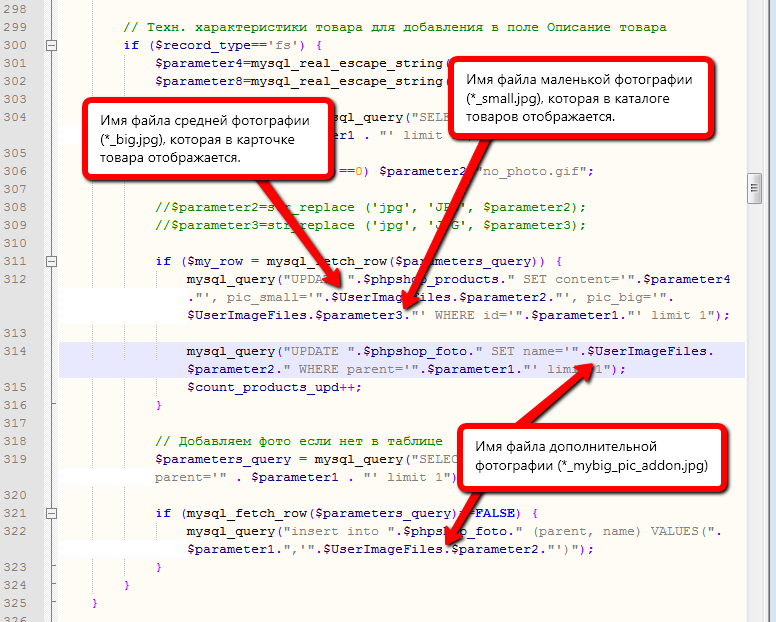Image resolution: width=776 pixels, height=622 pixels.
Task: Click the vertical scrollbar thumb
Action: pyautogui.click(x=754, y=188)
